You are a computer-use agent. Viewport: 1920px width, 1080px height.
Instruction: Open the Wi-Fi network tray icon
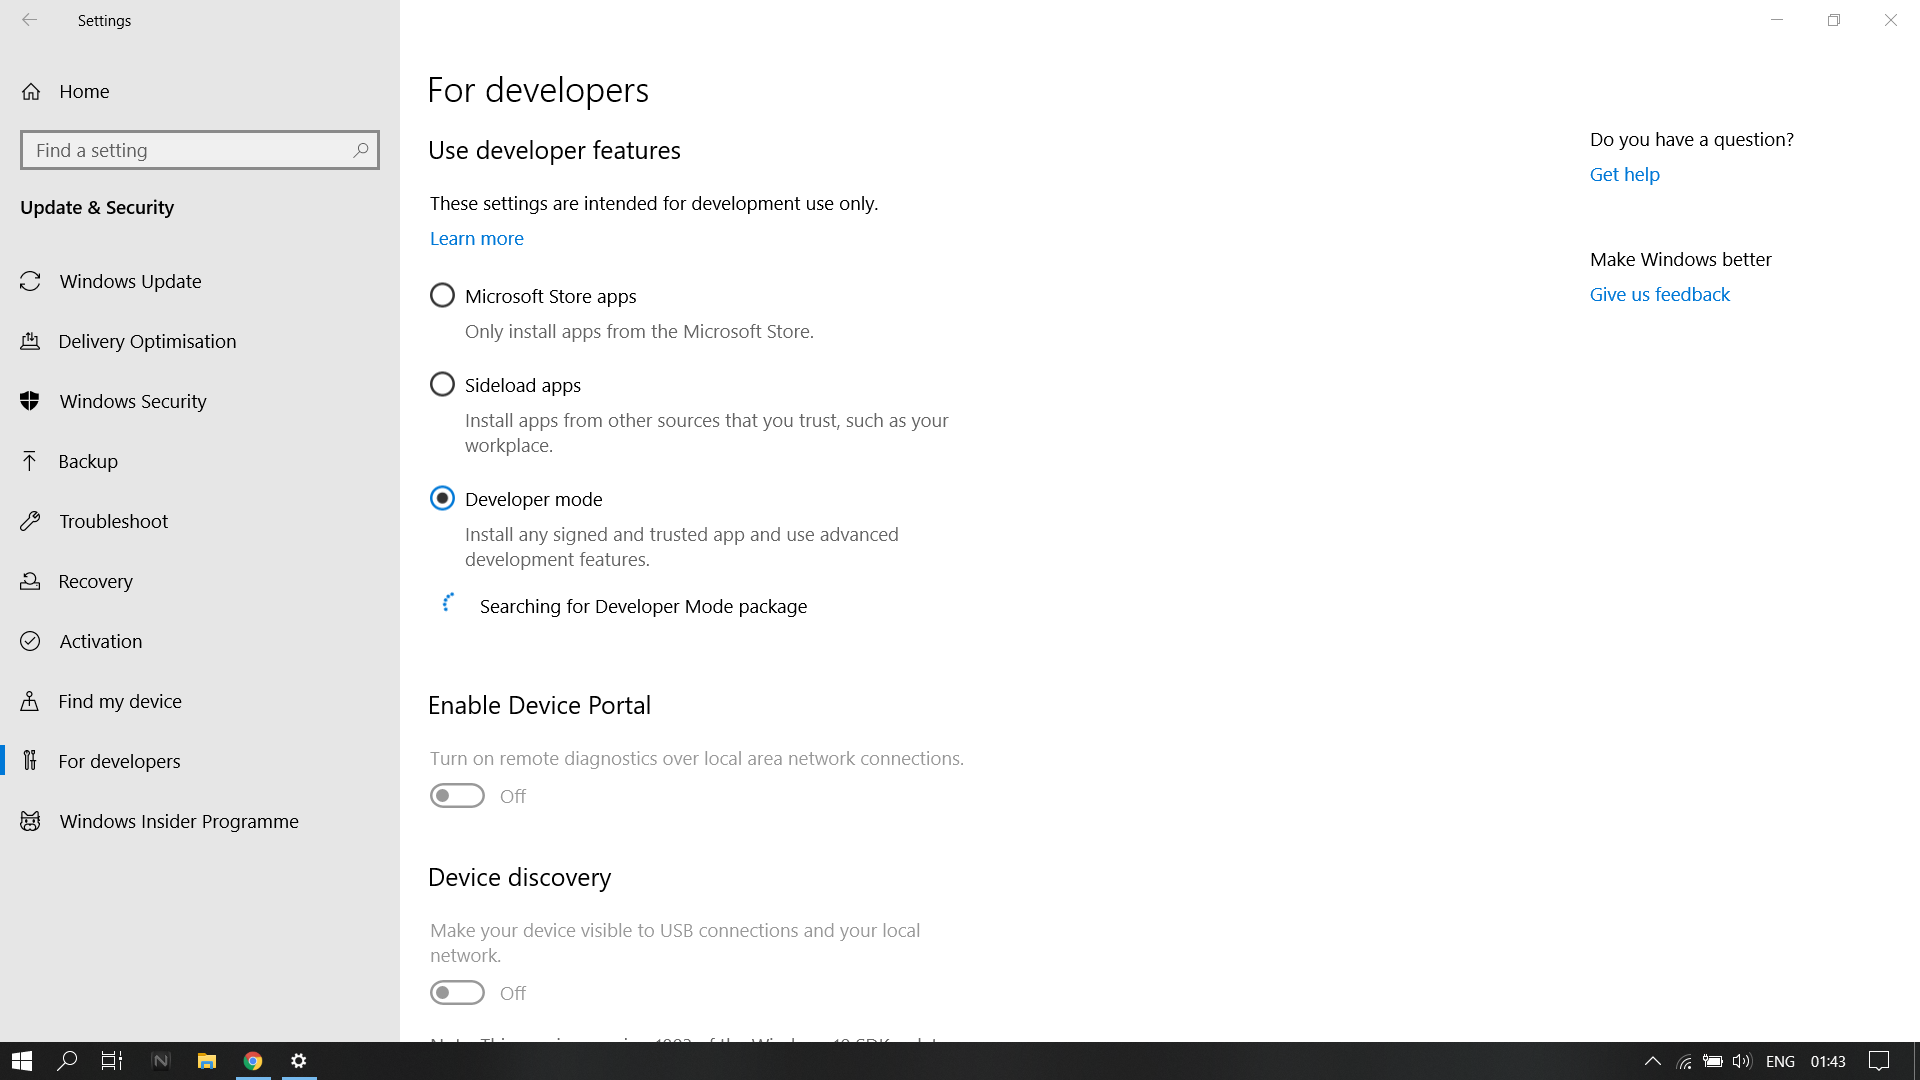click(x=1684, y=1061)
